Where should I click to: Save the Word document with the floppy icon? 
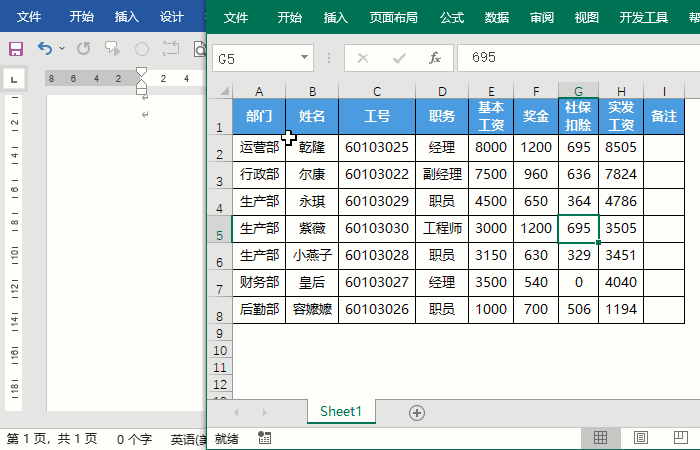16,49
